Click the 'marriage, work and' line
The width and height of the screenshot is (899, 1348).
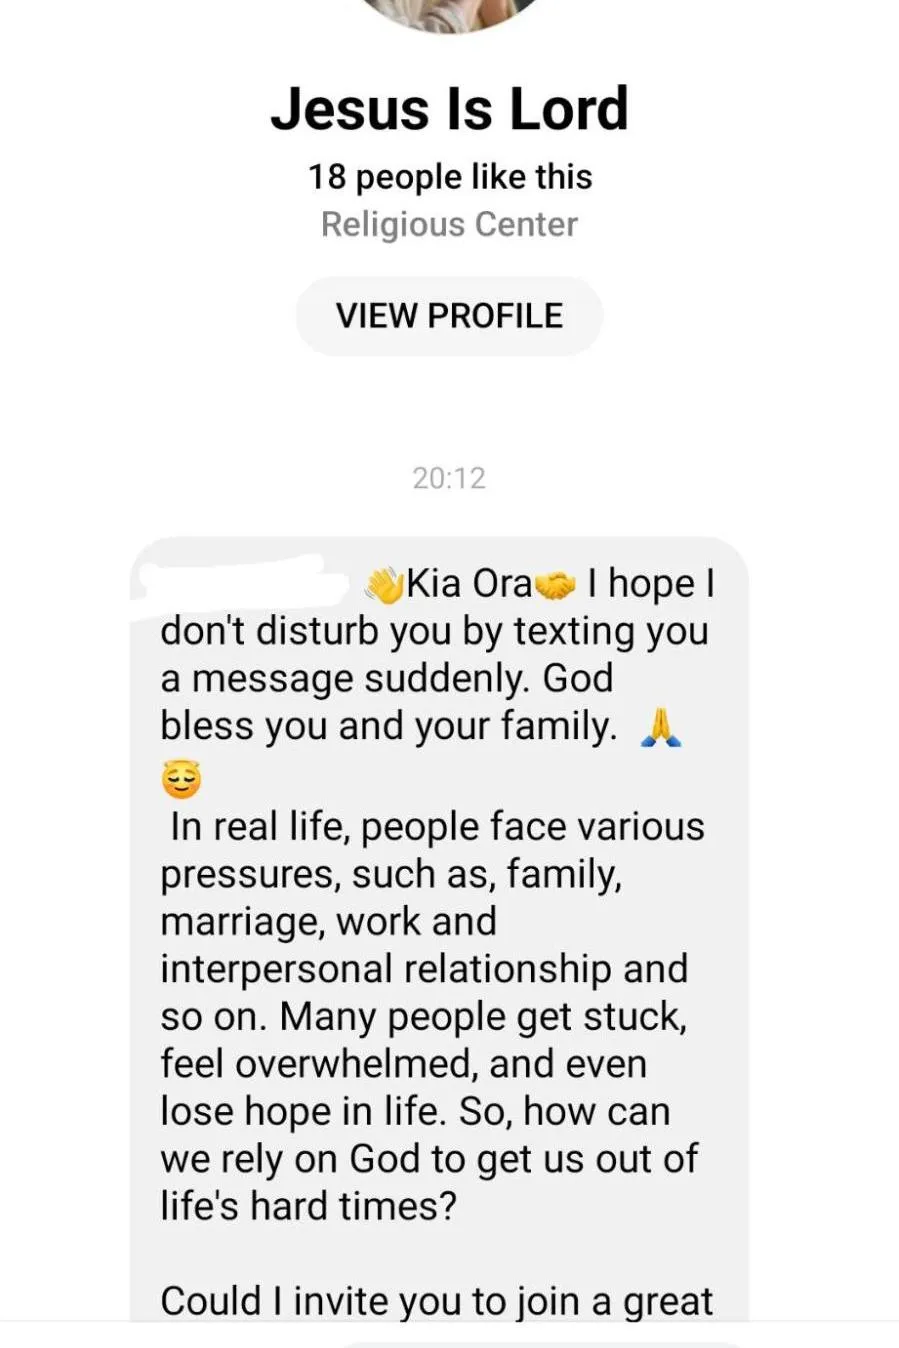click(328, 922)
